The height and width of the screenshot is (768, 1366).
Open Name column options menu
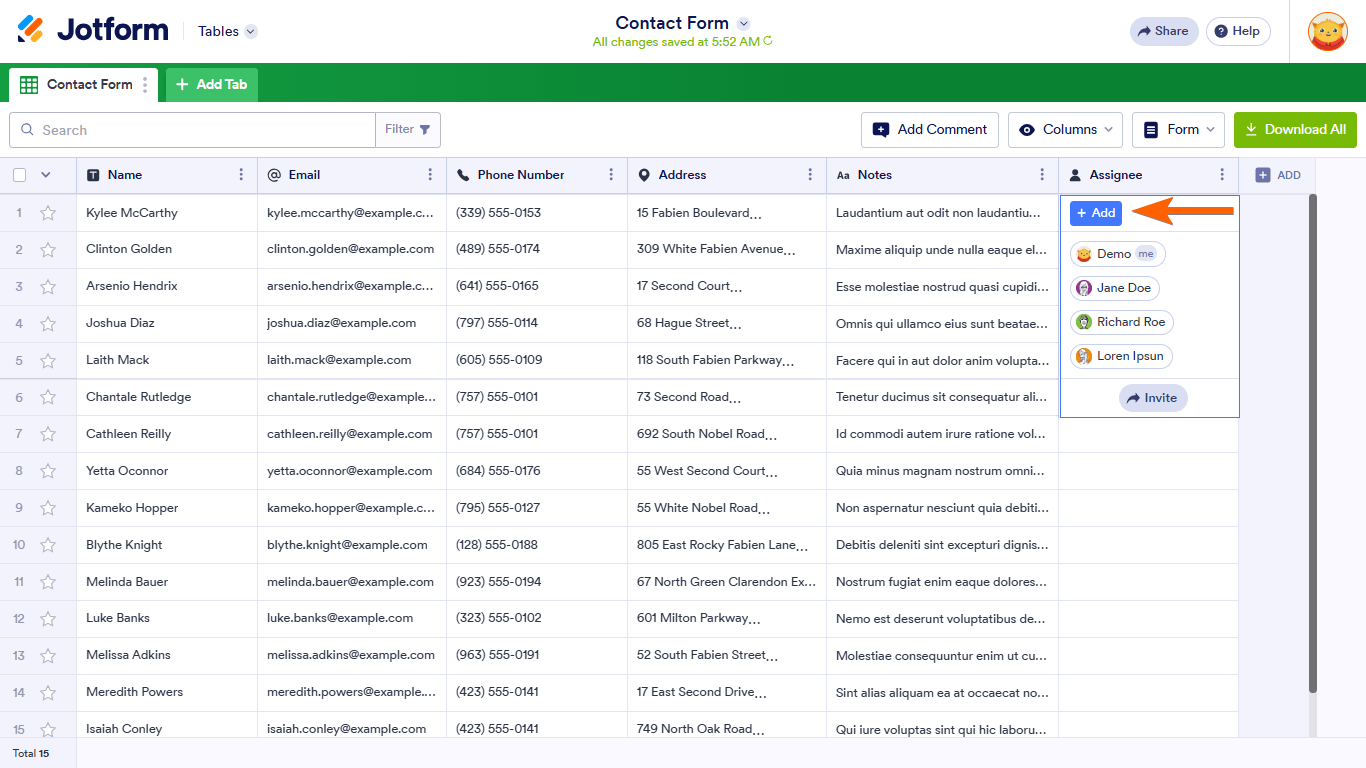[241, 175]
